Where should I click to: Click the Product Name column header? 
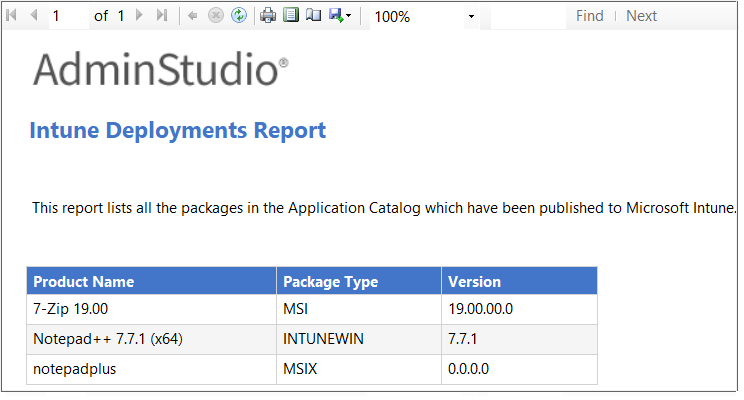tap(83, 281)
